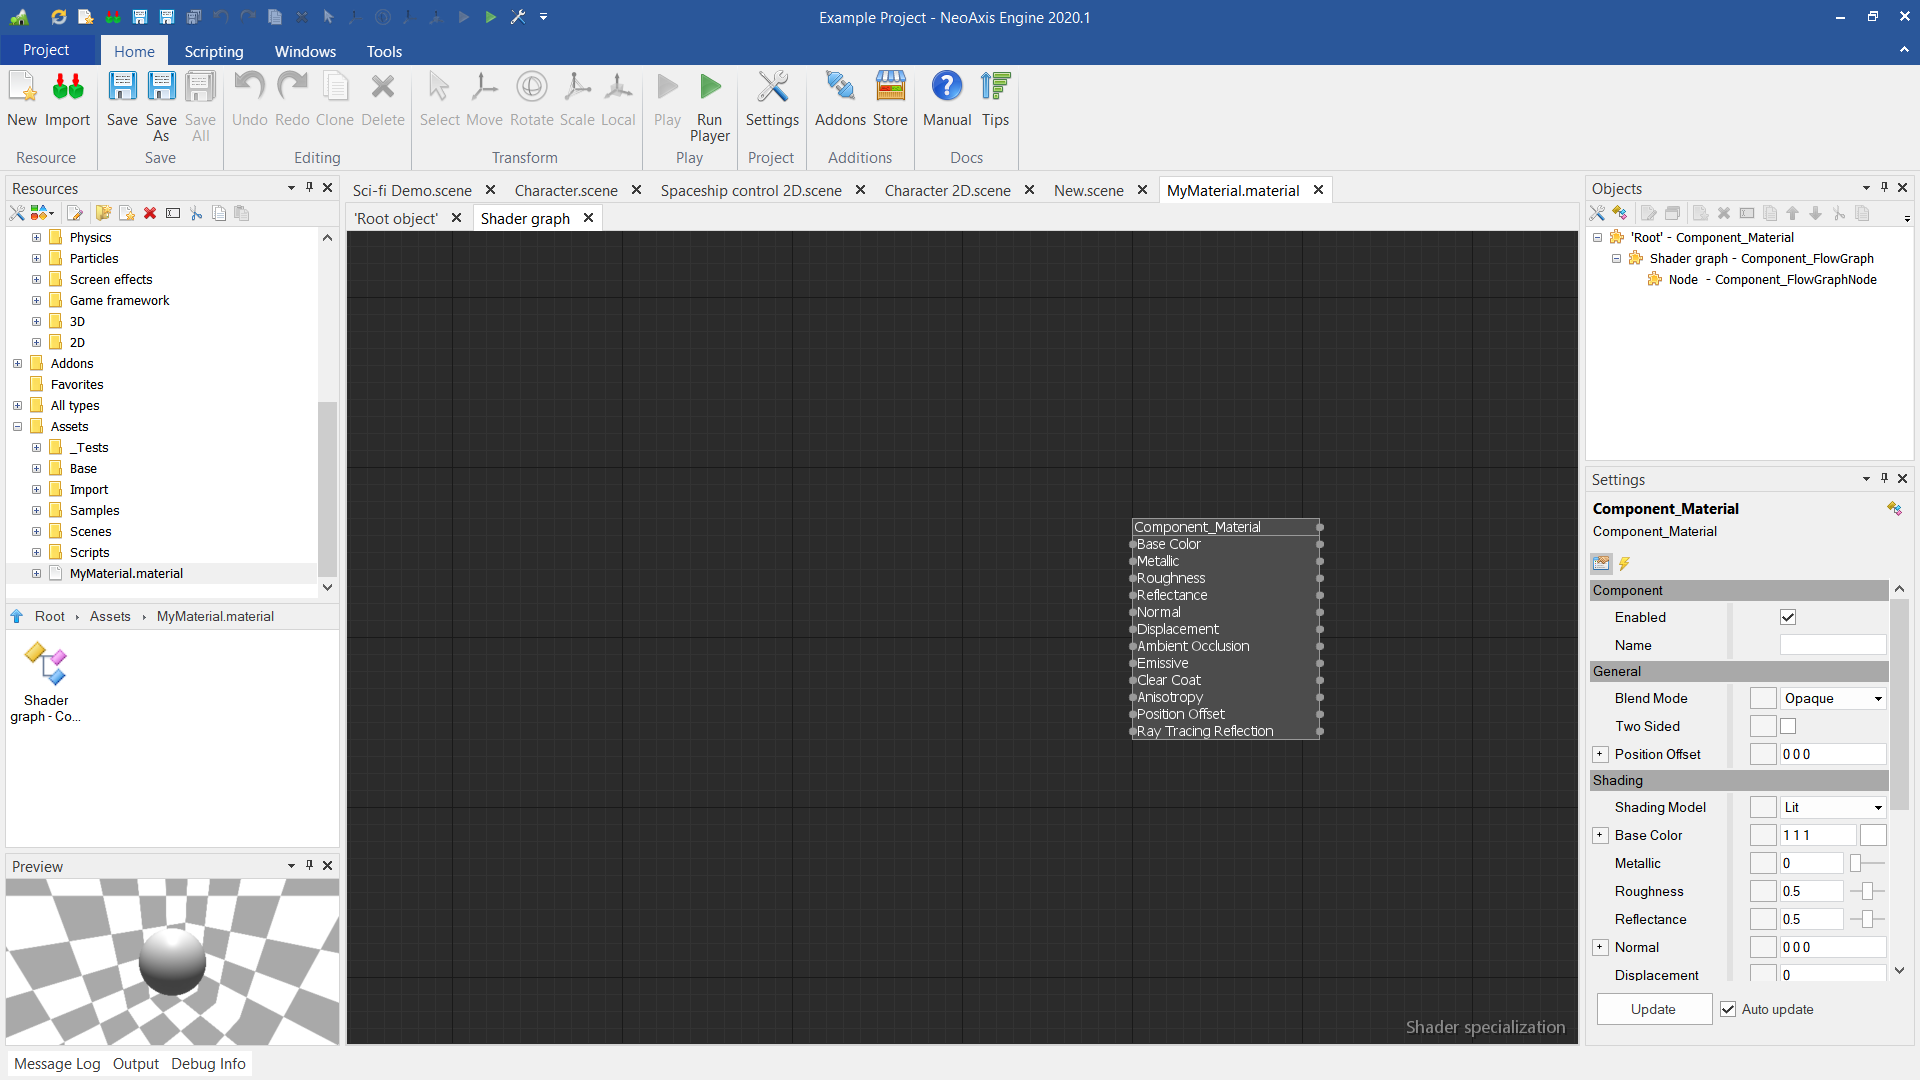Open the Blend Mode dropdown
This screenshot has width=1920, height=1080.
pyautogui.click(x=1832, y=698)
